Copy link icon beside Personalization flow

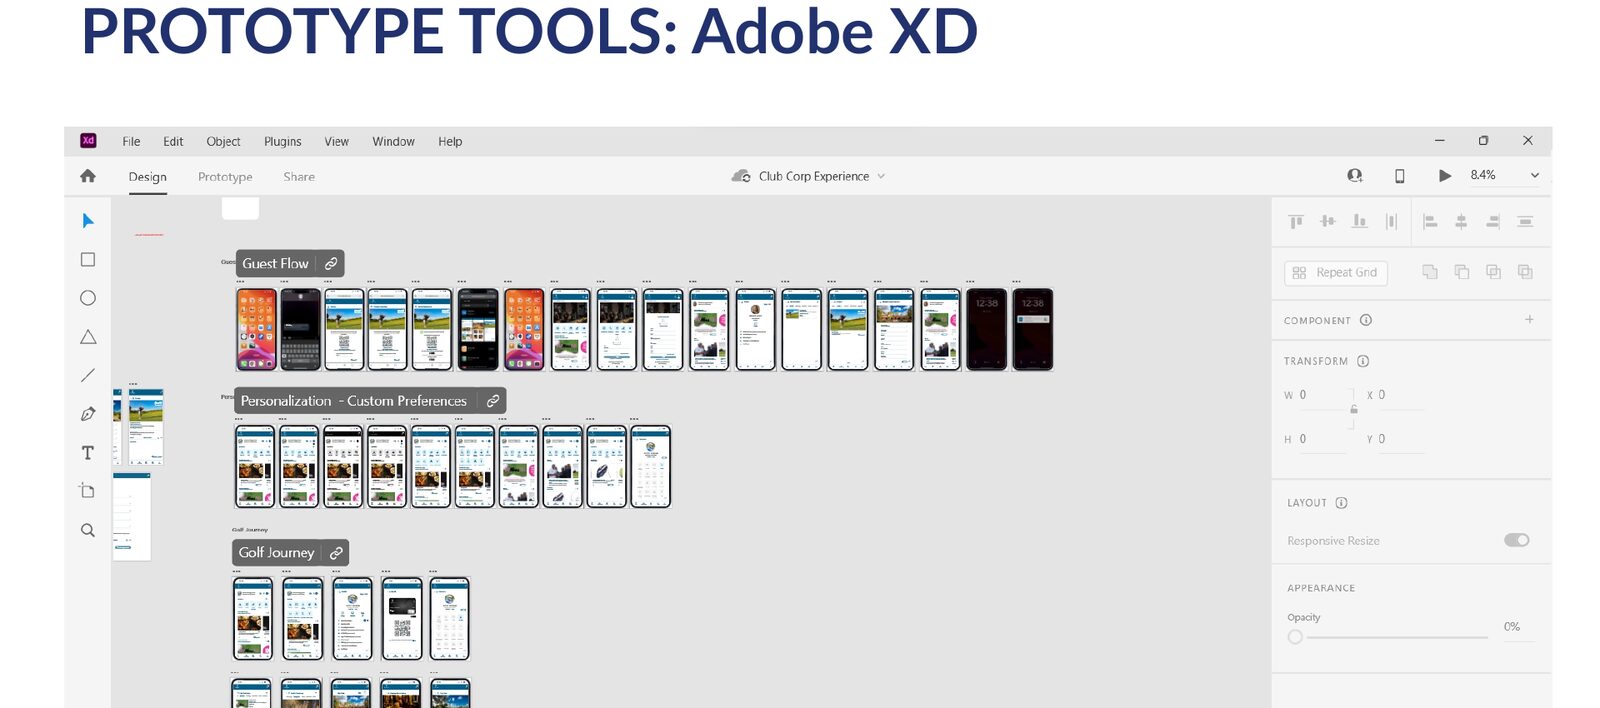tap(493, 401)
